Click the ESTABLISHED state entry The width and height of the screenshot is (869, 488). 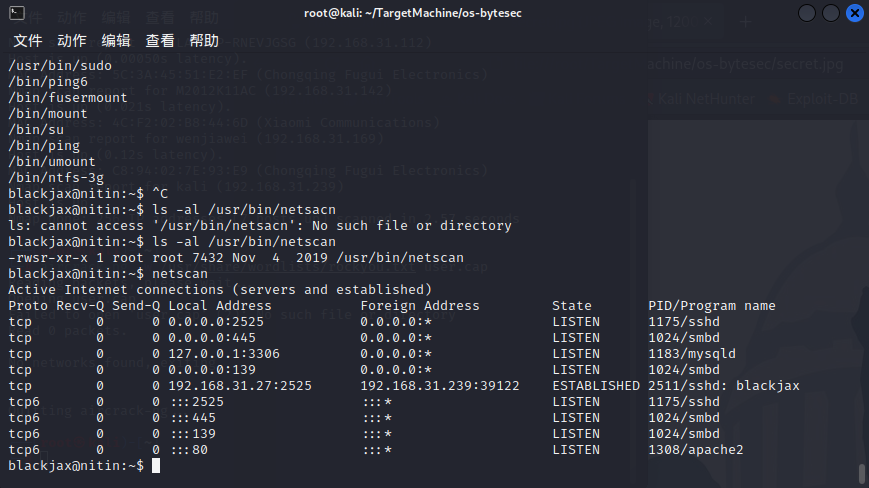596,386
